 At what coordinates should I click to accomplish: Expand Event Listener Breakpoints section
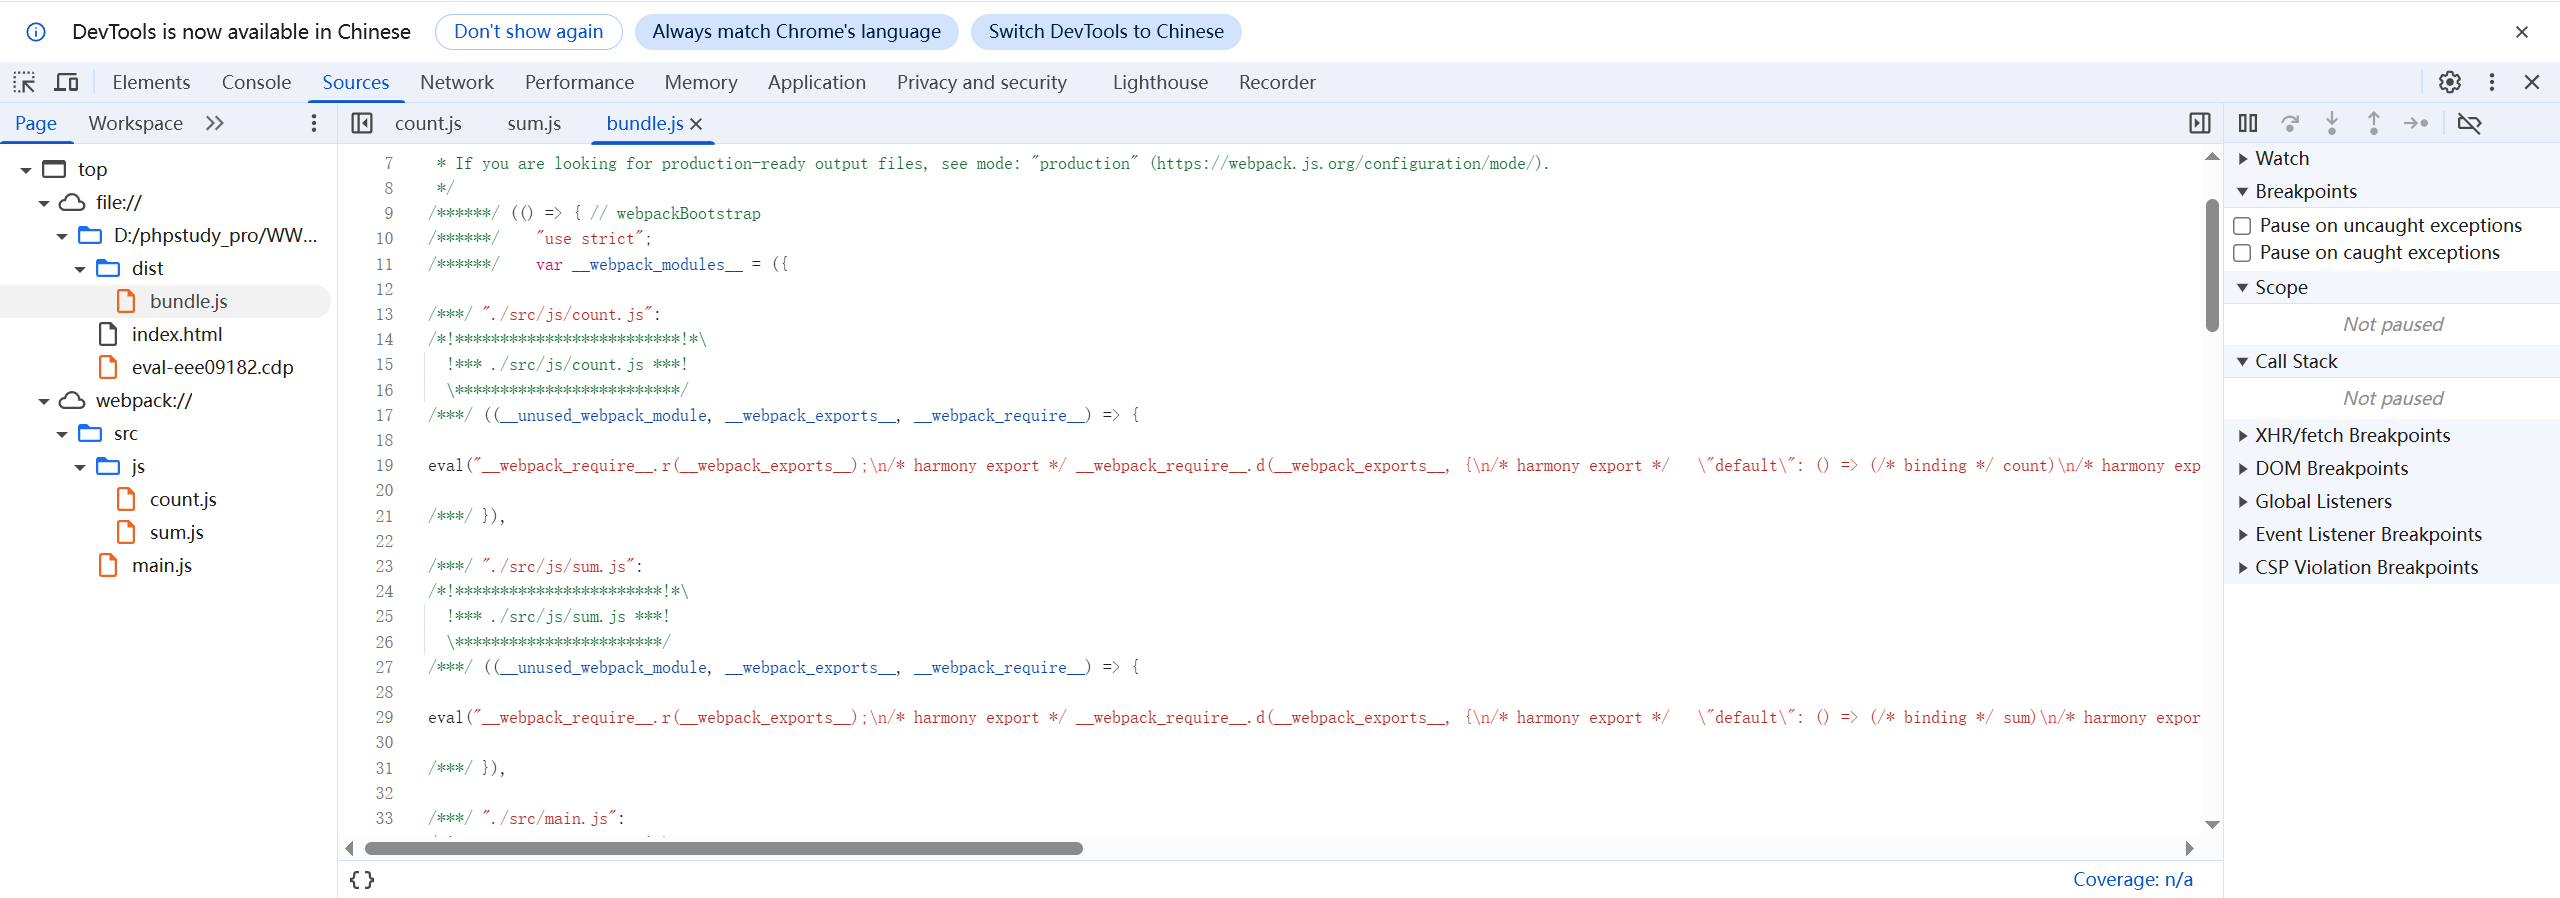coord(2243,535)
